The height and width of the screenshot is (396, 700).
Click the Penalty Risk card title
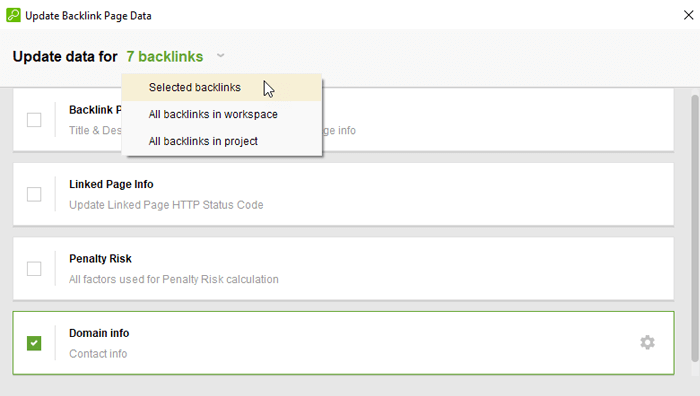click(x=100, y=259)
